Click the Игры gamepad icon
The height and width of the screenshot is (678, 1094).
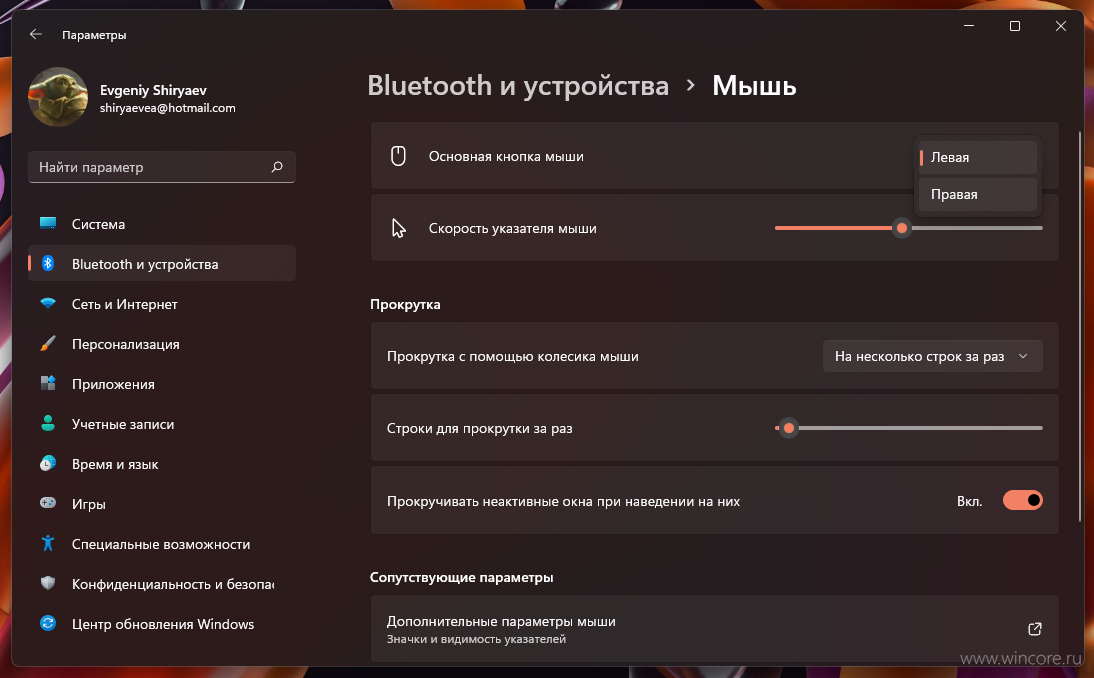coord(48,503)
